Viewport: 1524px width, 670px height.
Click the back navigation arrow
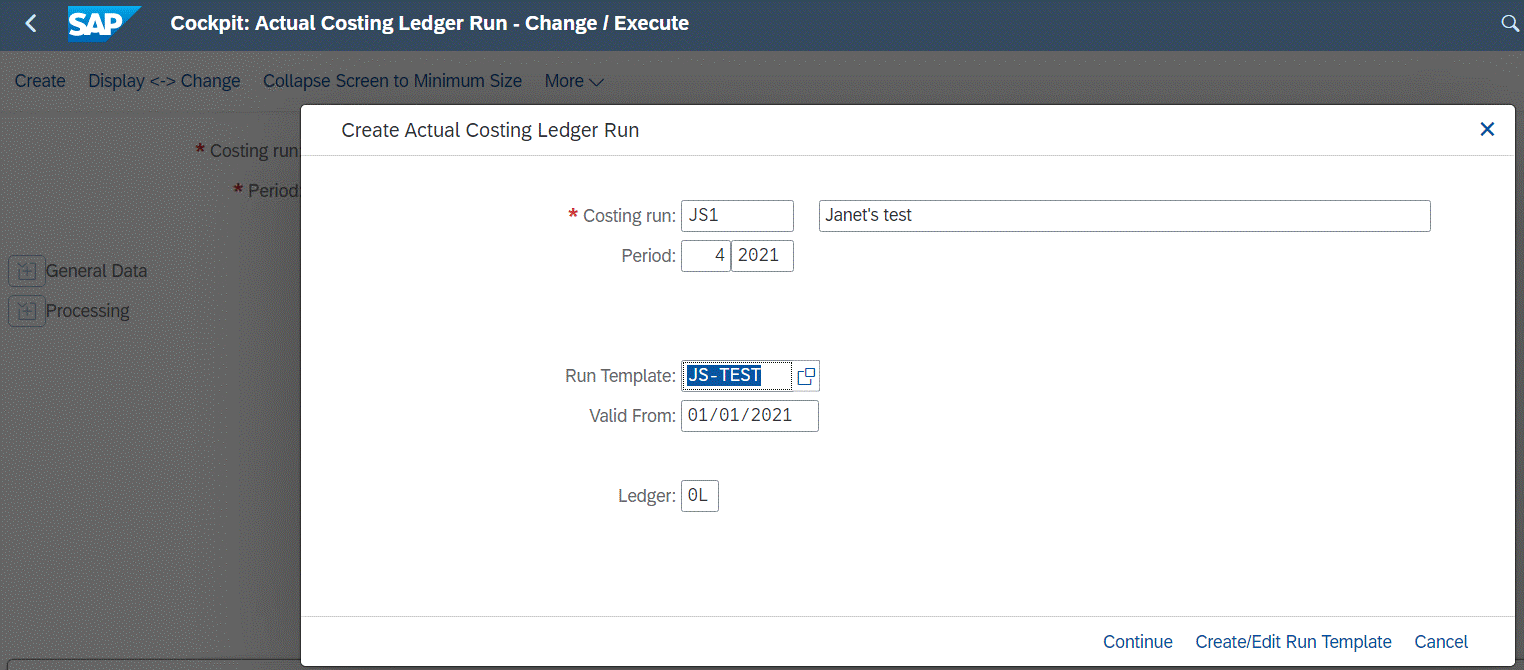click(x=28, y=22)
